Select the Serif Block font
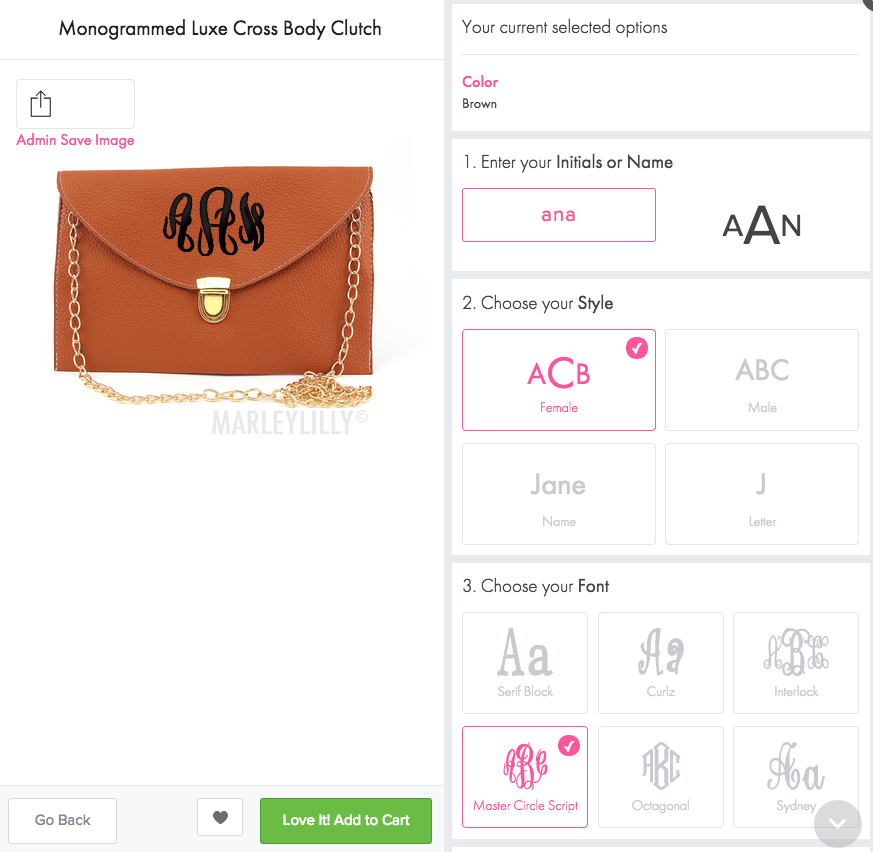 [x=524, y=663]
